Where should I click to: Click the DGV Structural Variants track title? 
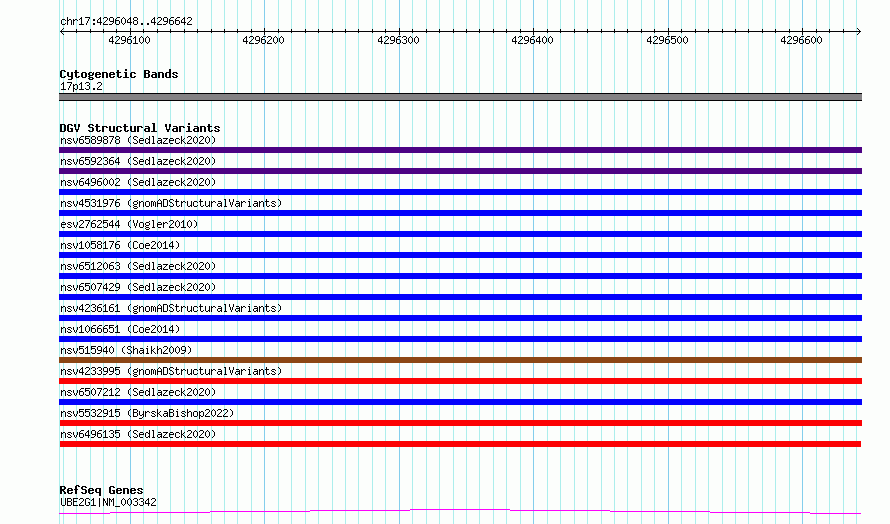pos(140,128)
